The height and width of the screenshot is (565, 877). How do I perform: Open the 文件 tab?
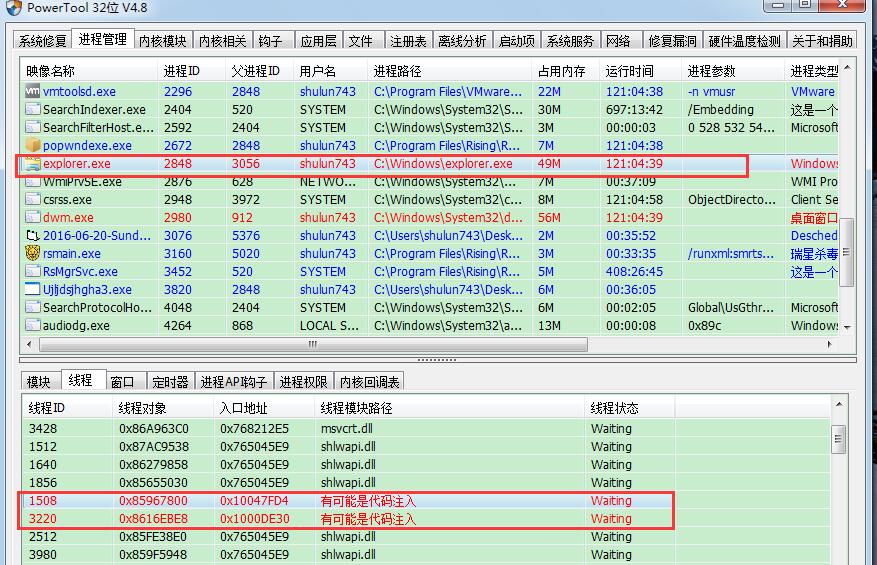coord(361,41)
